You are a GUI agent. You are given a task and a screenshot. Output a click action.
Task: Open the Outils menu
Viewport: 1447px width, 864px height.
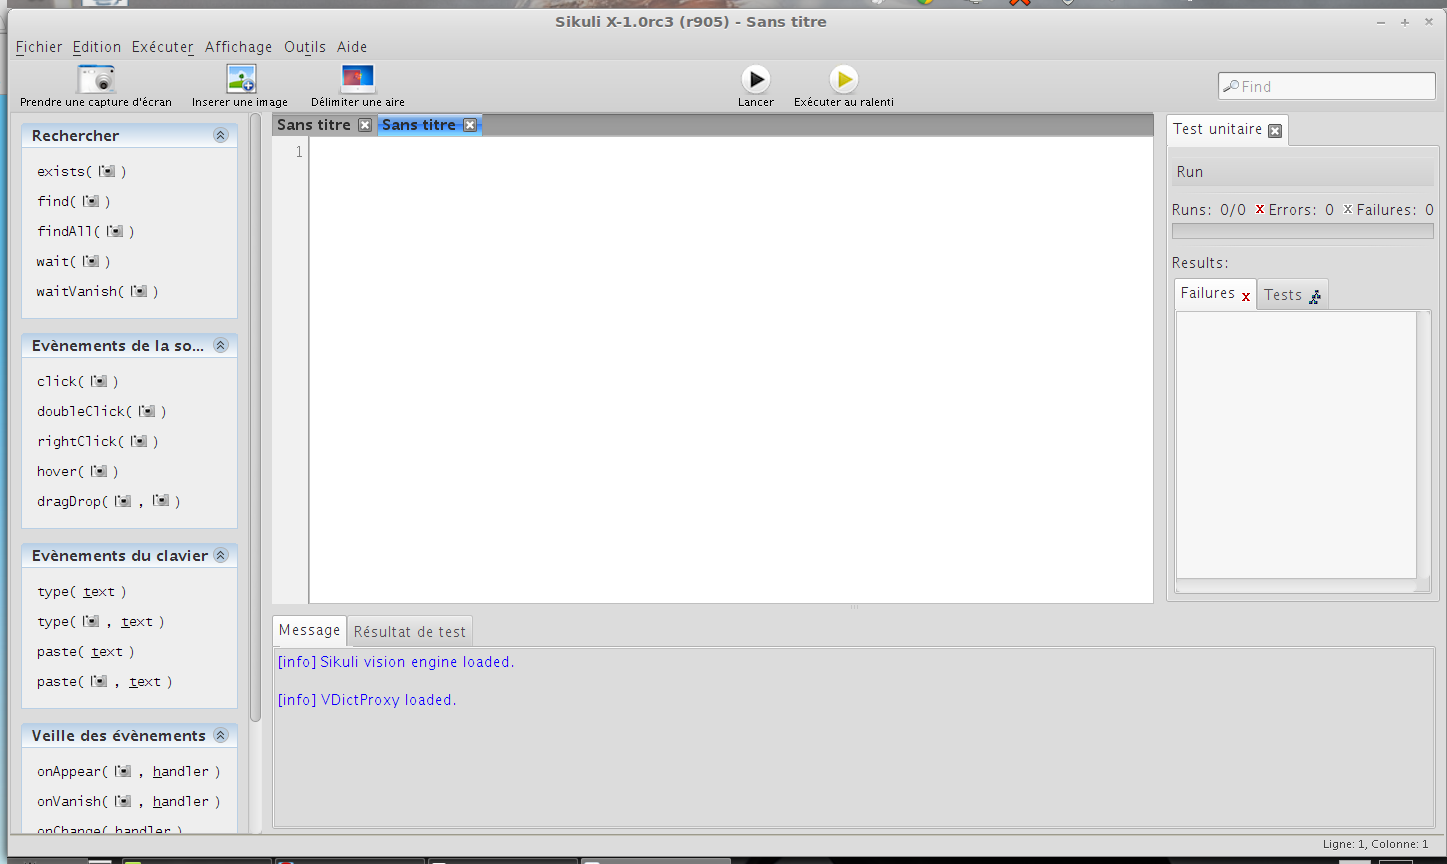pos(305,47)
